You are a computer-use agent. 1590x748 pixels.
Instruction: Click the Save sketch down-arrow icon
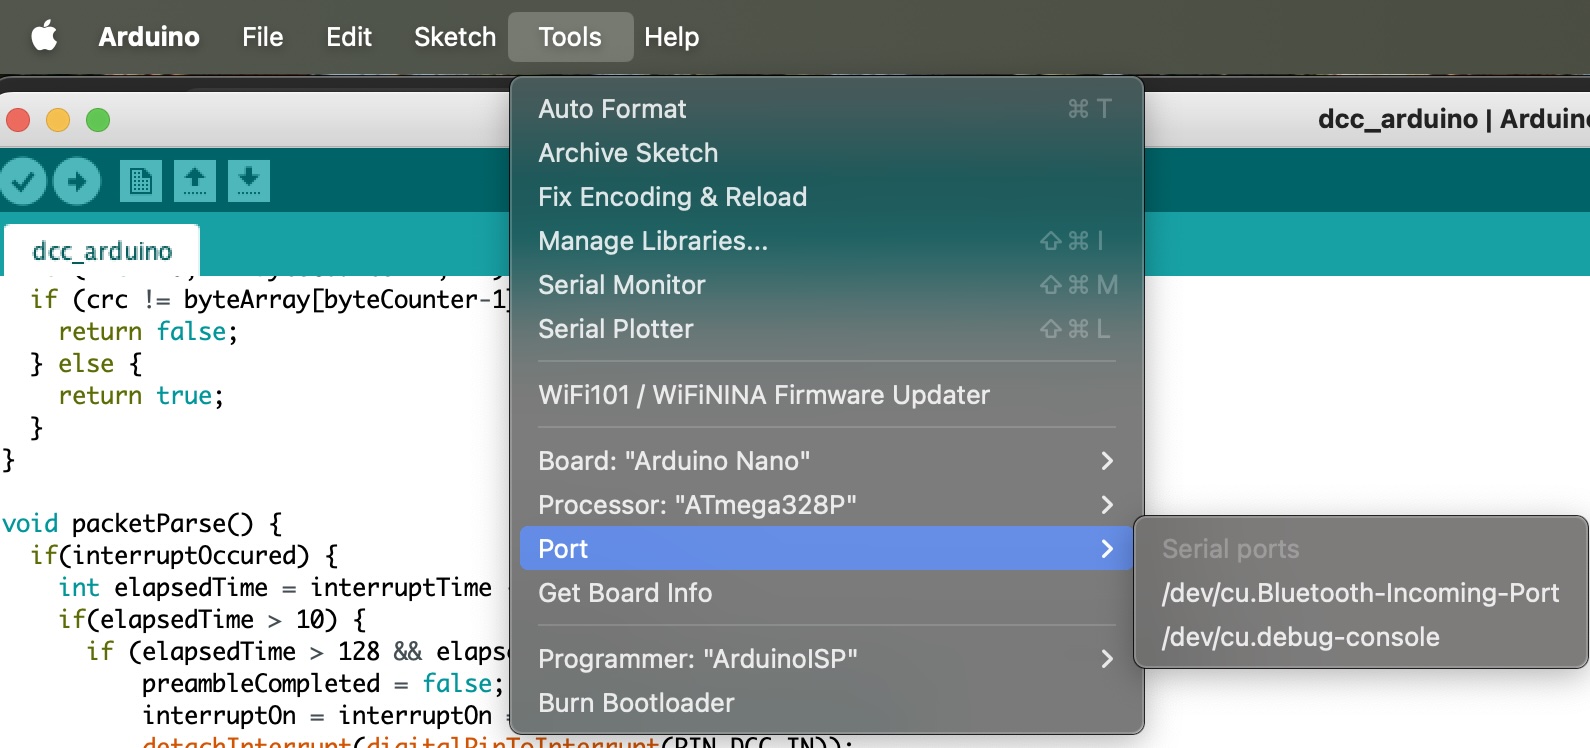pyautogui.click(x=249, y=181)
